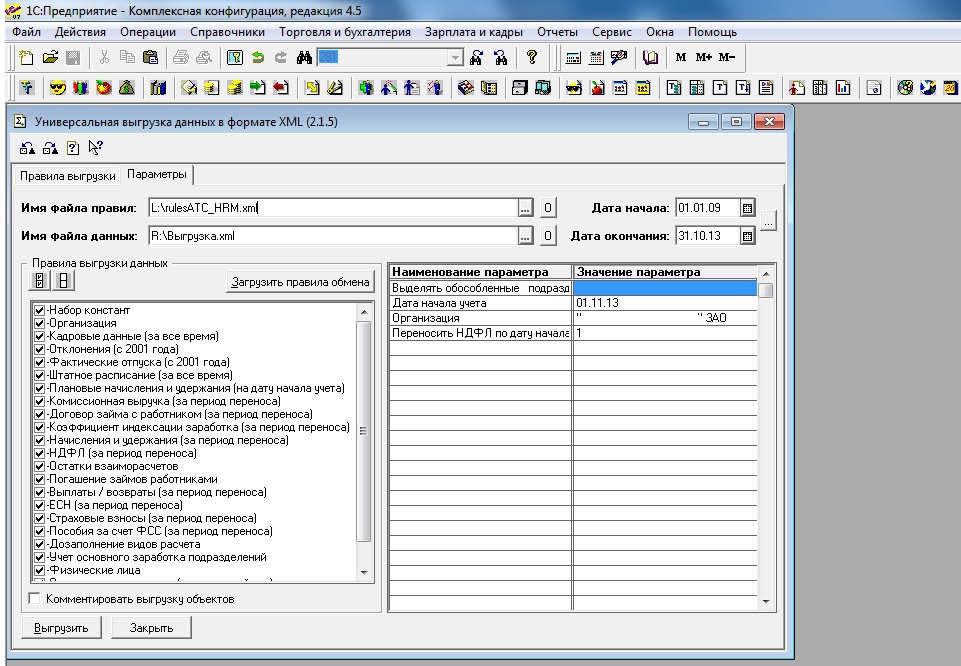961x666 pixels.
Task: Switch to the 'Правила выгрузки' tab
Action: (68, 175)
